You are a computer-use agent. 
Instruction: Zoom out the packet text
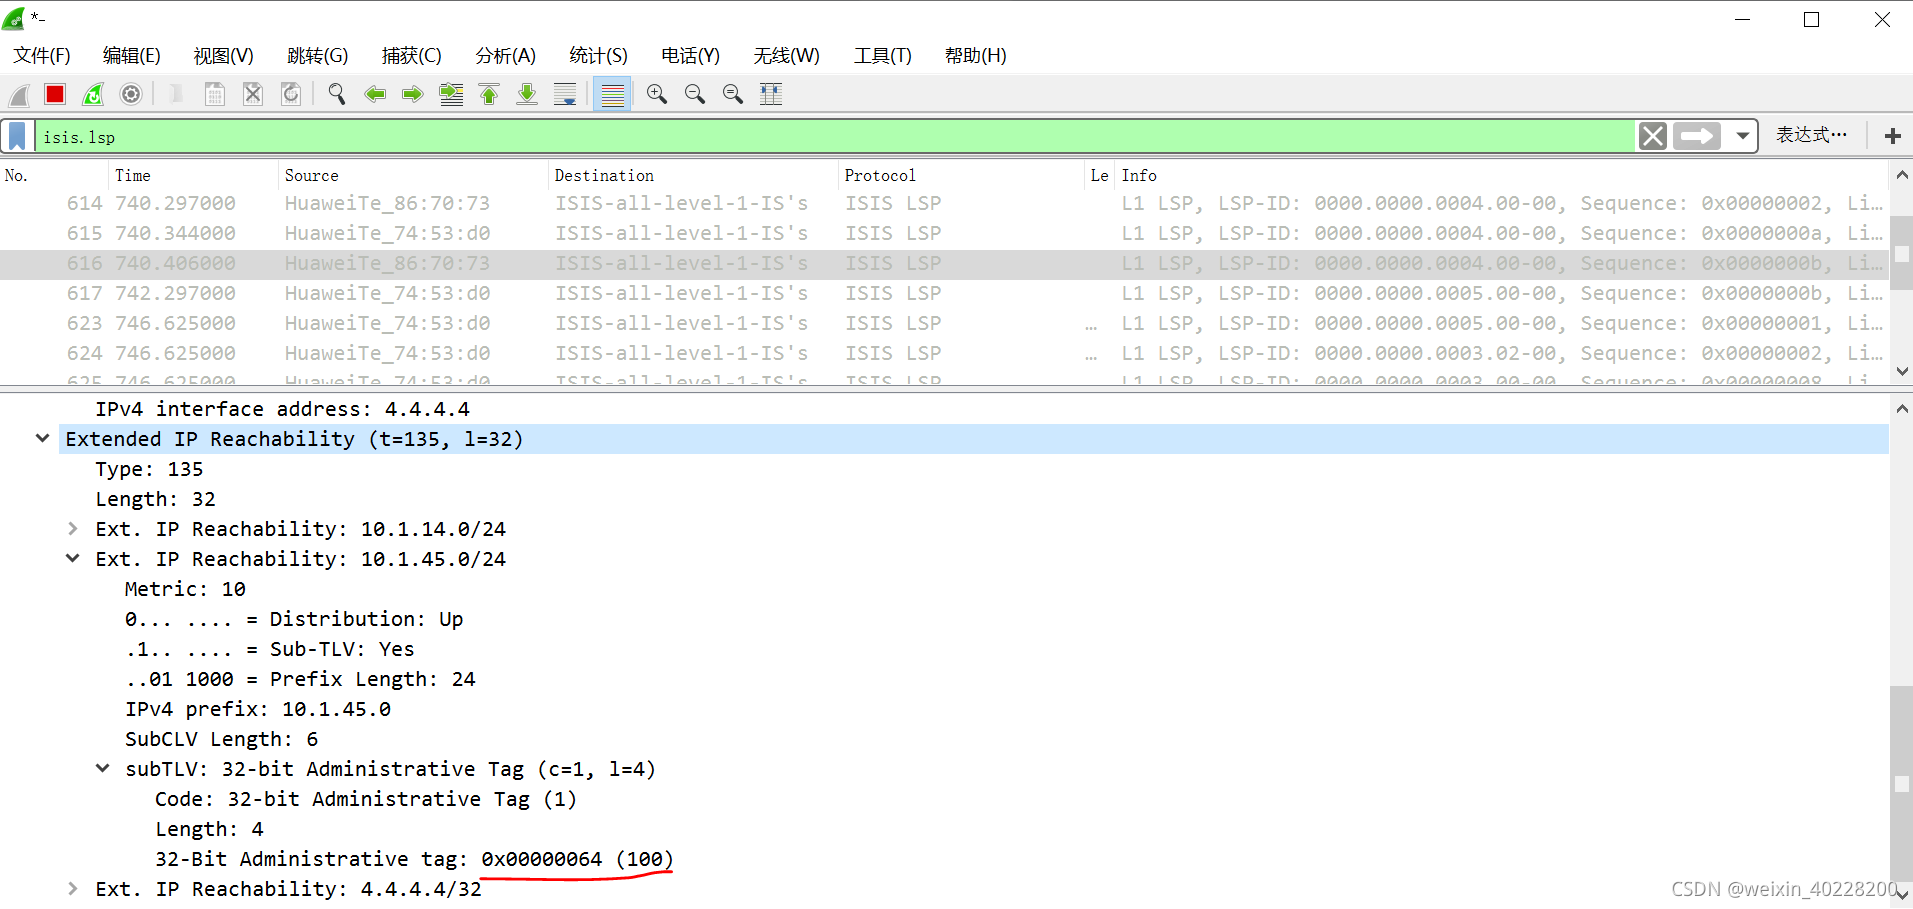tap(695, 95)
